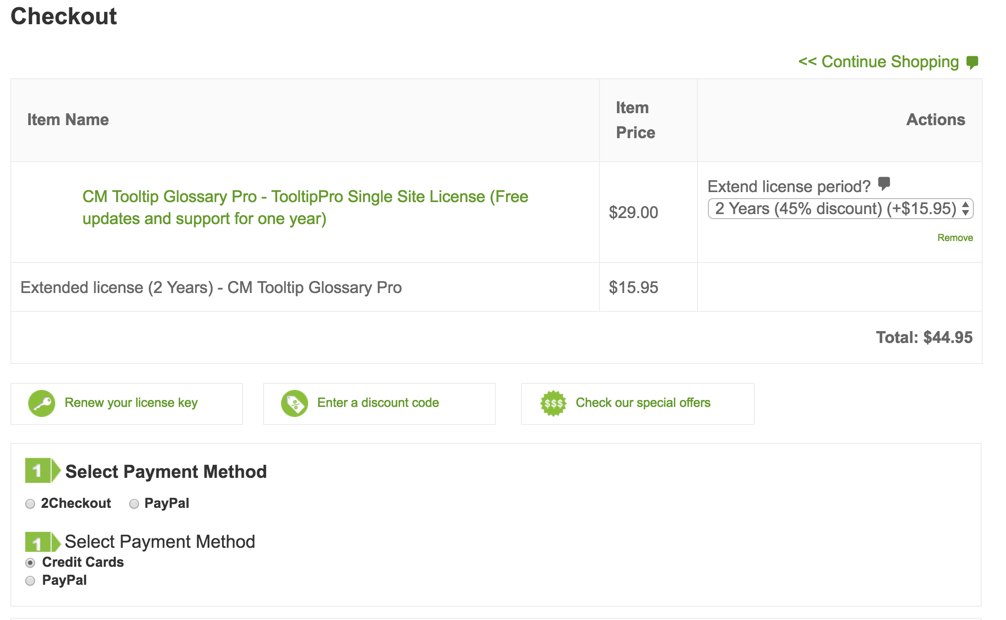The height and width of the screenshot is (620, 1006).
Task: Choose the Credit Cards payment option
Action: [x=30, y=563]
